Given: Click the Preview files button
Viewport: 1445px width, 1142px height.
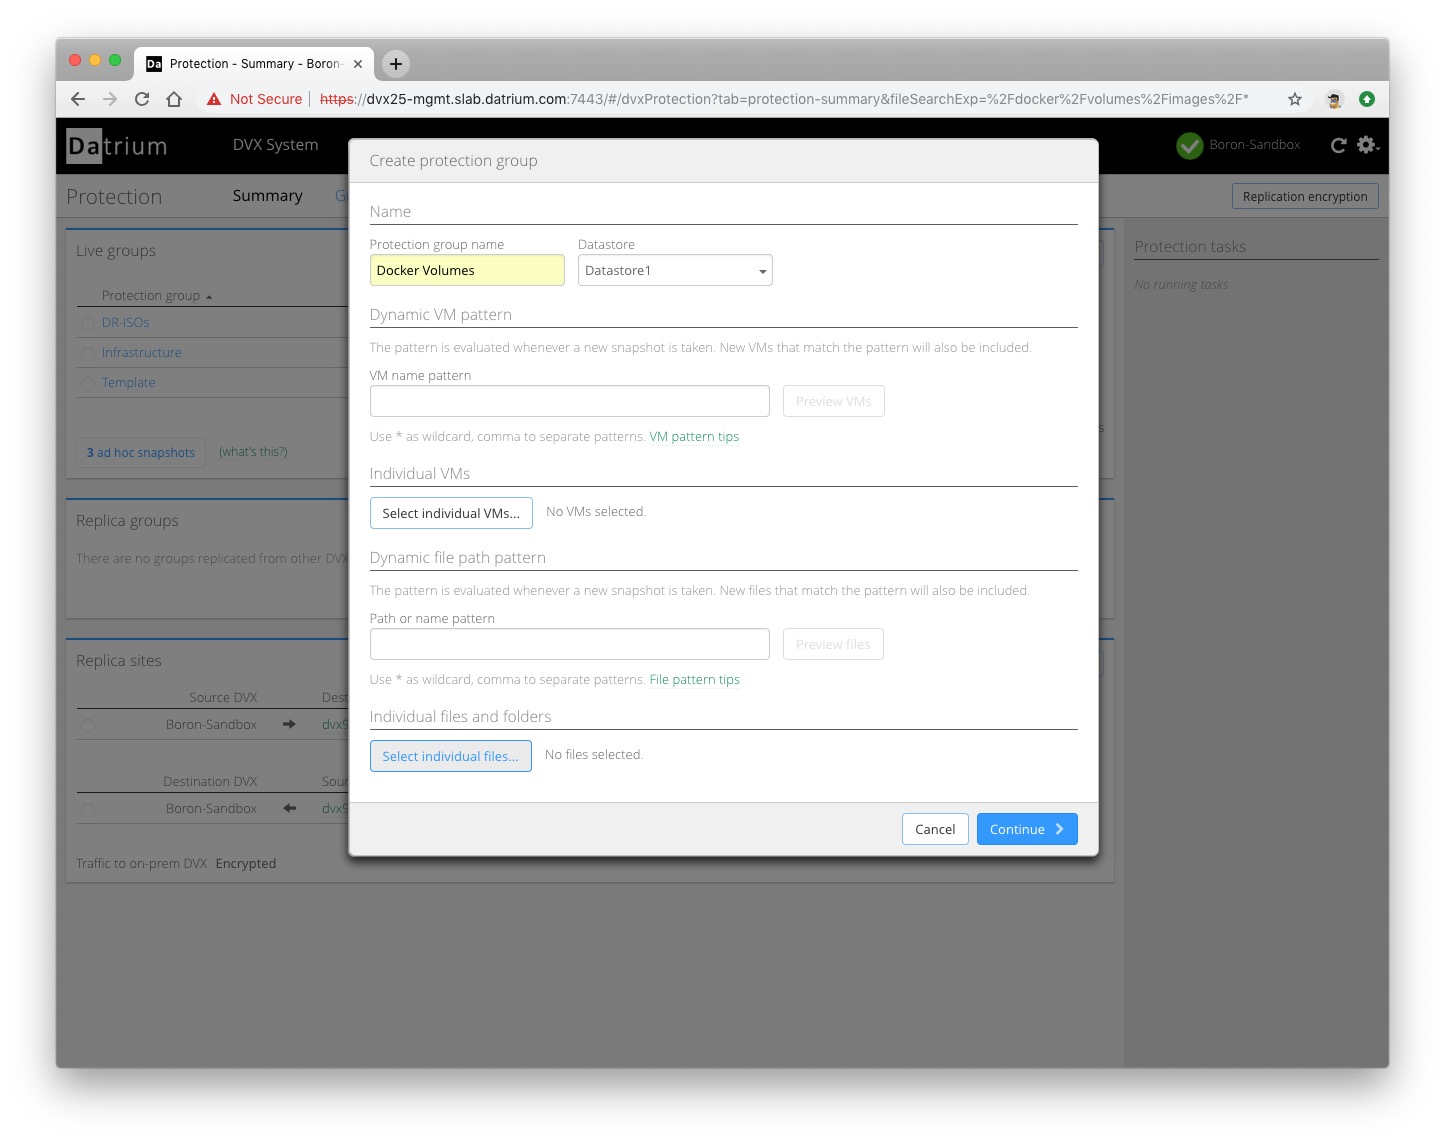Looking at the screenshot, I should (833, 644).
